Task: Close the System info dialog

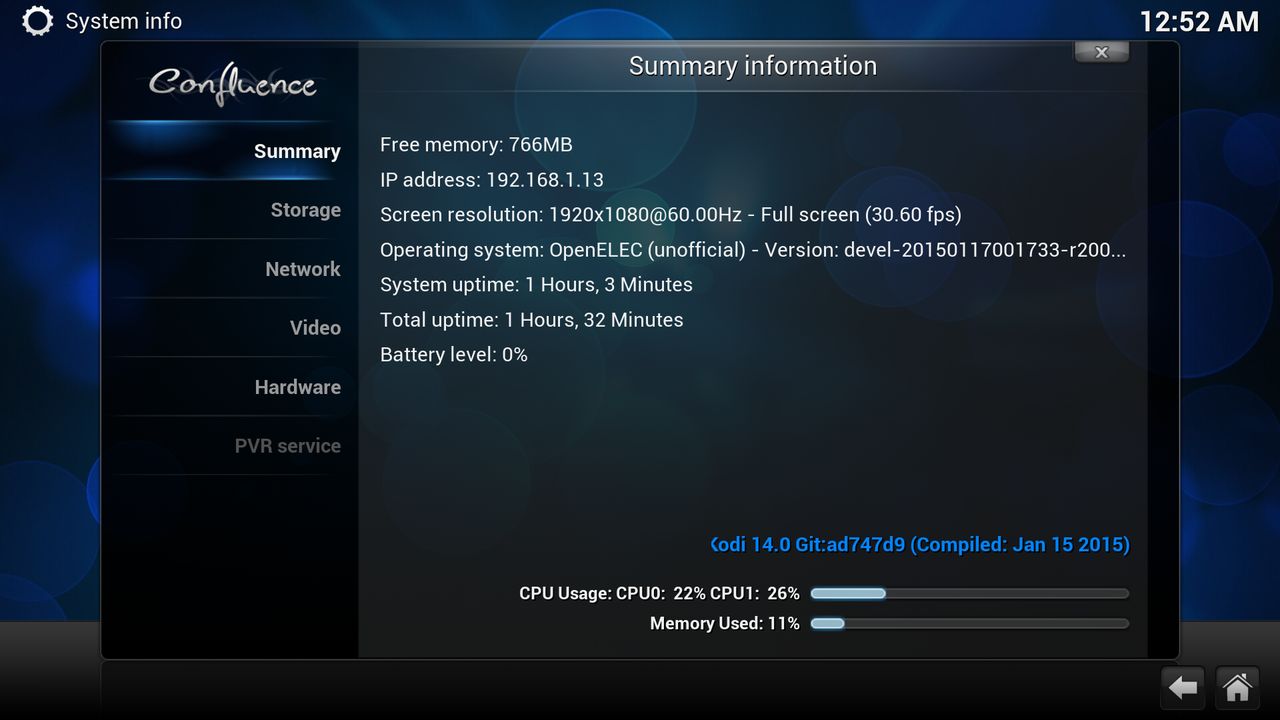Action: 1101,53
